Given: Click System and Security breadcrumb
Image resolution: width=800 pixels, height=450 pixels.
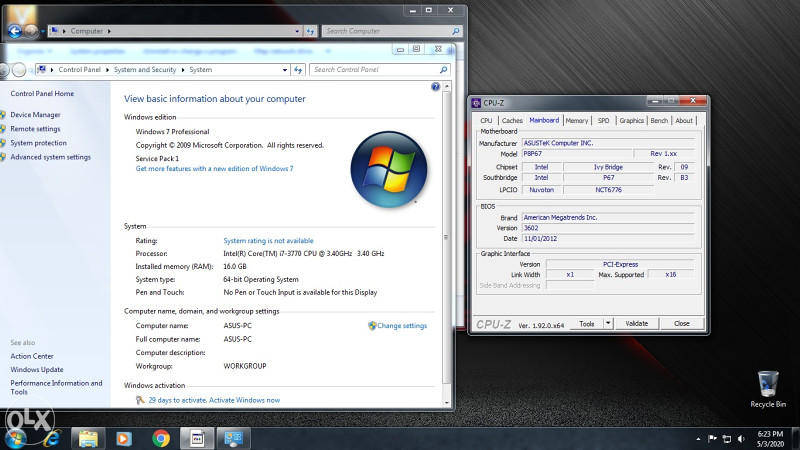Looking at the screenshot, I should [145, 70].
